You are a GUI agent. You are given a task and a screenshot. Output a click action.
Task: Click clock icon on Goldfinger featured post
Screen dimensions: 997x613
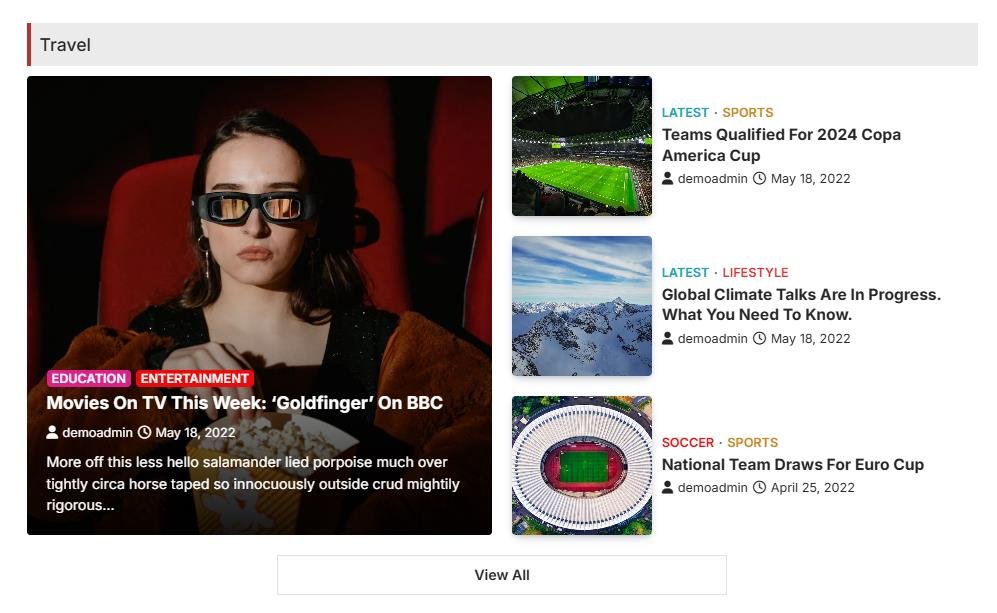point(144,433)
